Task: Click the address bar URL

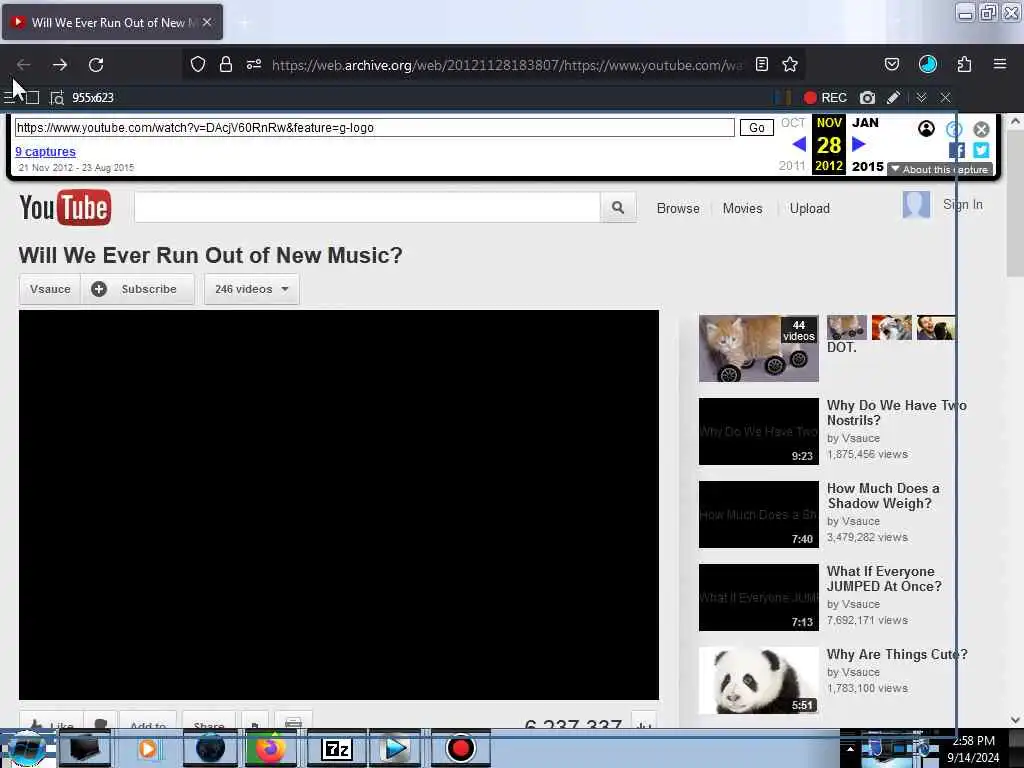Action: [507, 65]
